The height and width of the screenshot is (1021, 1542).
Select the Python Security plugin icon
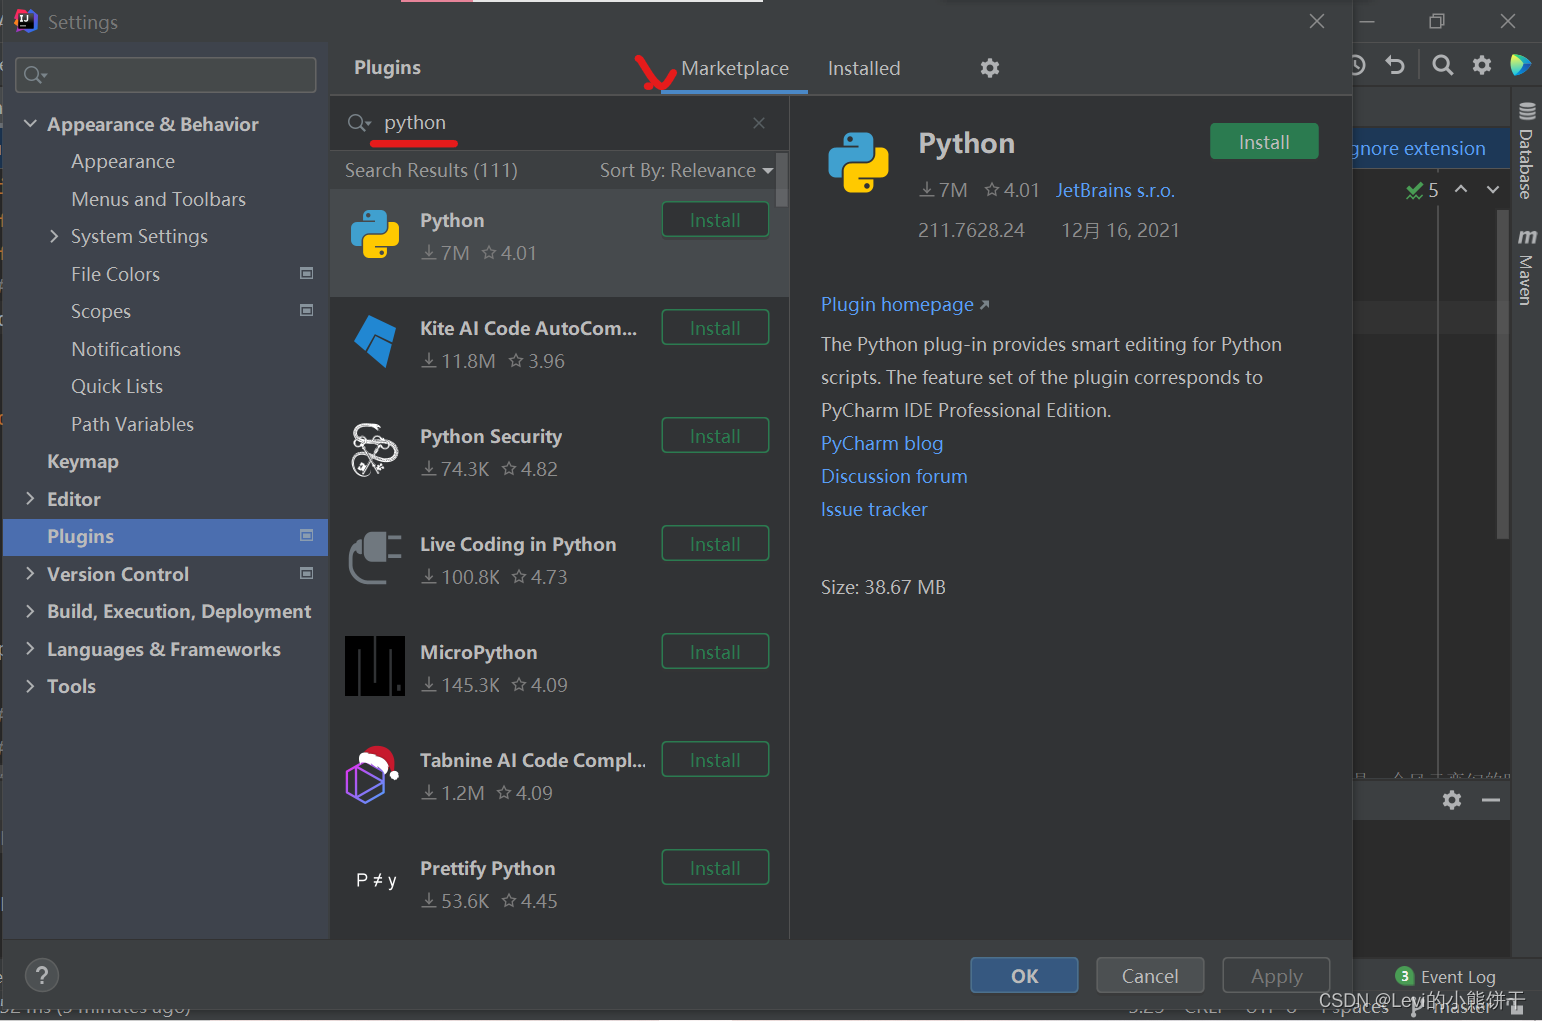click(x=375, y=450)
